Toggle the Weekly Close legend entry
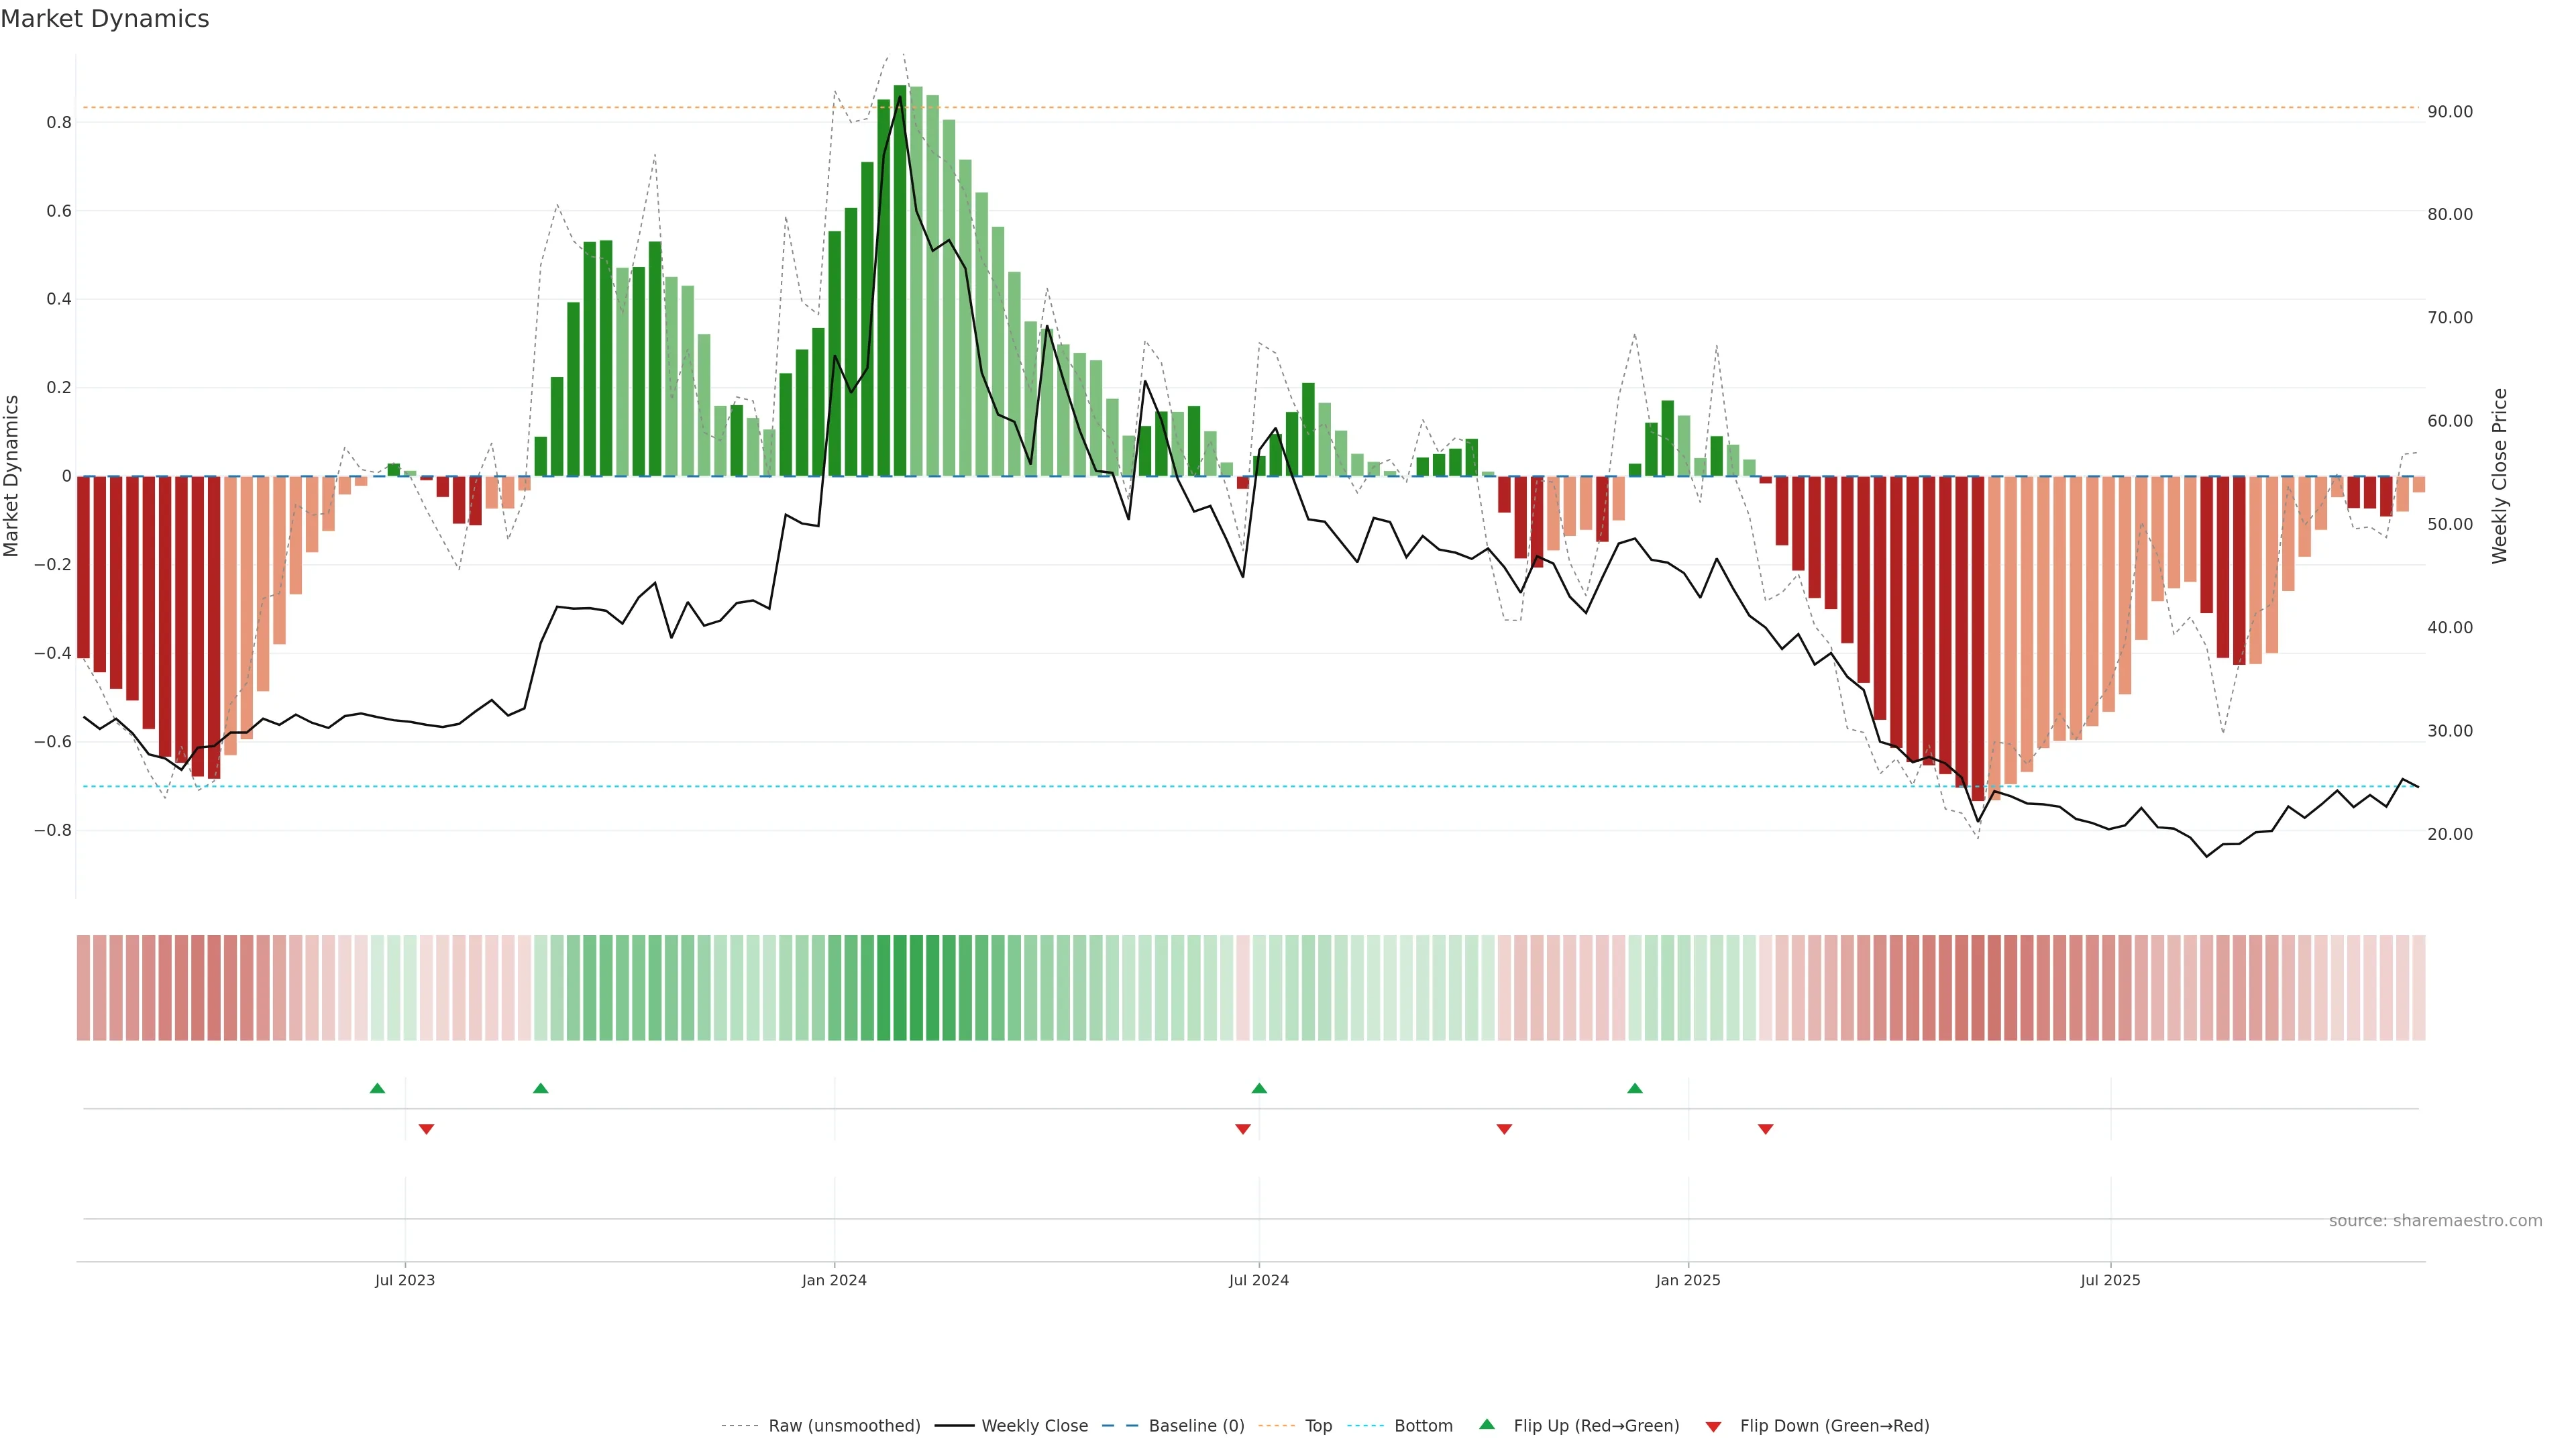 1034,1426
